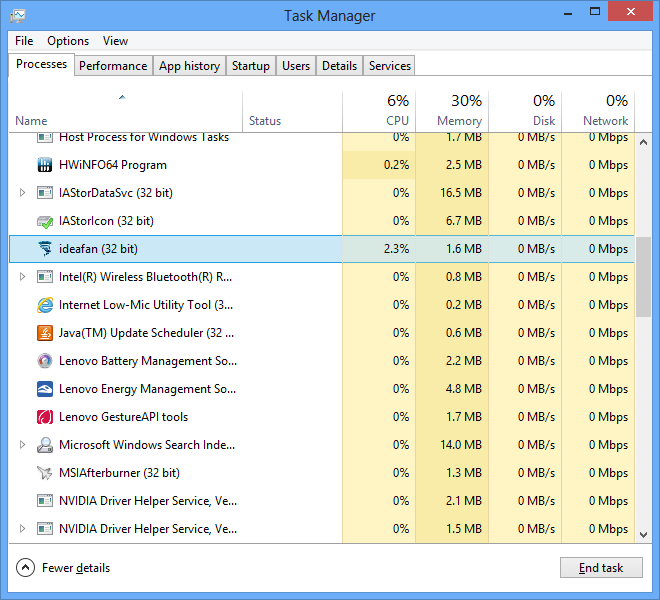The height and width of the screenshot is (600, 660).
Task: Collapse view with Fewer details arrow icon
Action: [x=25, y=568]
